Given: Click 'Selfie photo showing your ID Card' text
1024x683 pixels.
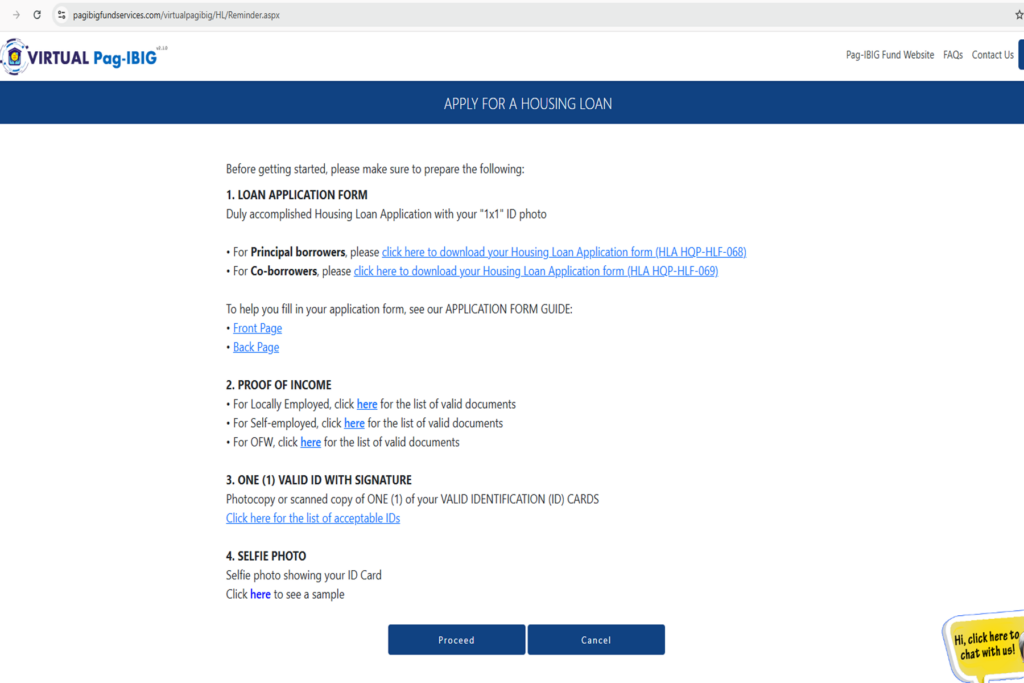Looking at the screenshot, I should click(304, 575).
